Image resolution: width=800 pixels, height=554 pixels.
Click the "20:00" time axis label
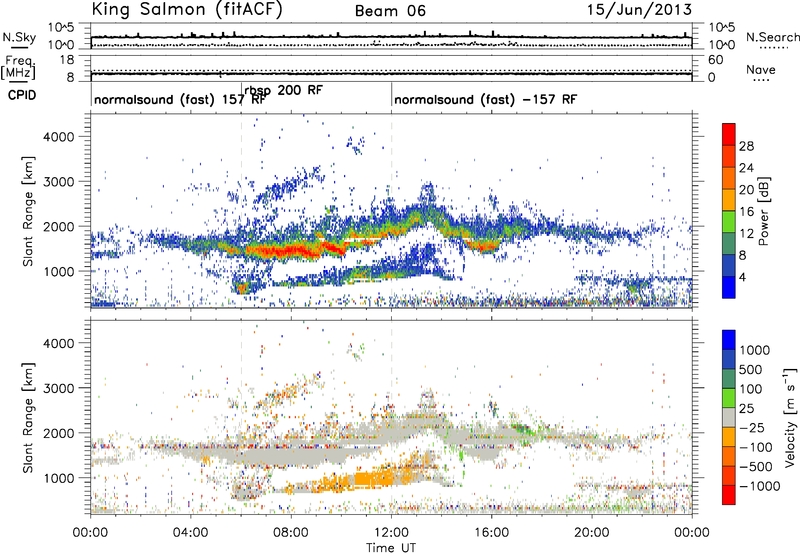click(591, 533)
